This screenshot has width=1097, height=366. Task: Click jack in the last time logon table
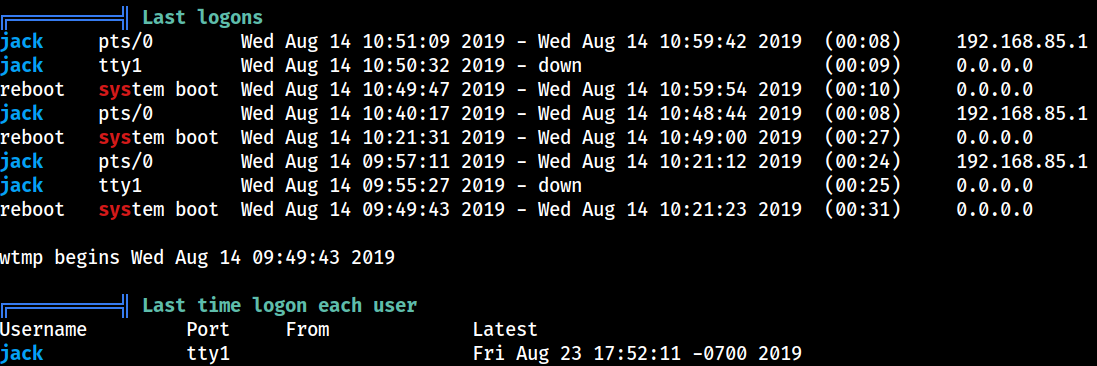pyautogui.click(x=22, y=353)
